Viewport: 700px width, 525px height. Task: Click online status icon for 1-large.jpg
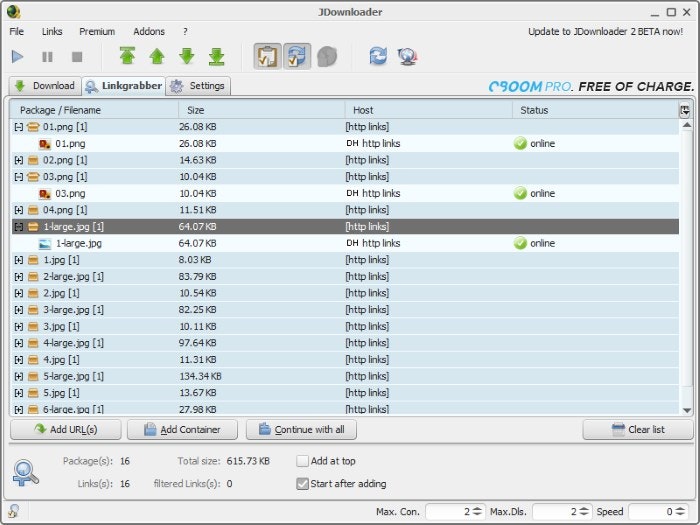coord(520,243)
